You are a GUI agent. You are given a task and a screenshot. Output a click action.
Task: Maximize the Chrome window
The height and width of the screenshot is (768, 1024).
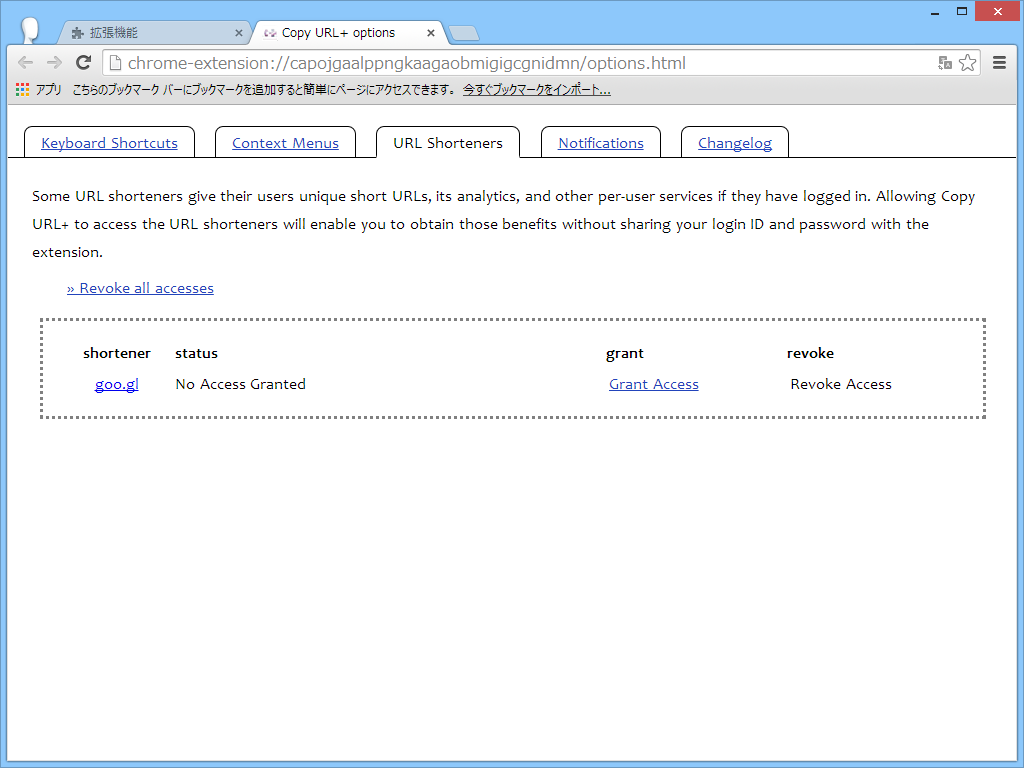click(962, 11)
